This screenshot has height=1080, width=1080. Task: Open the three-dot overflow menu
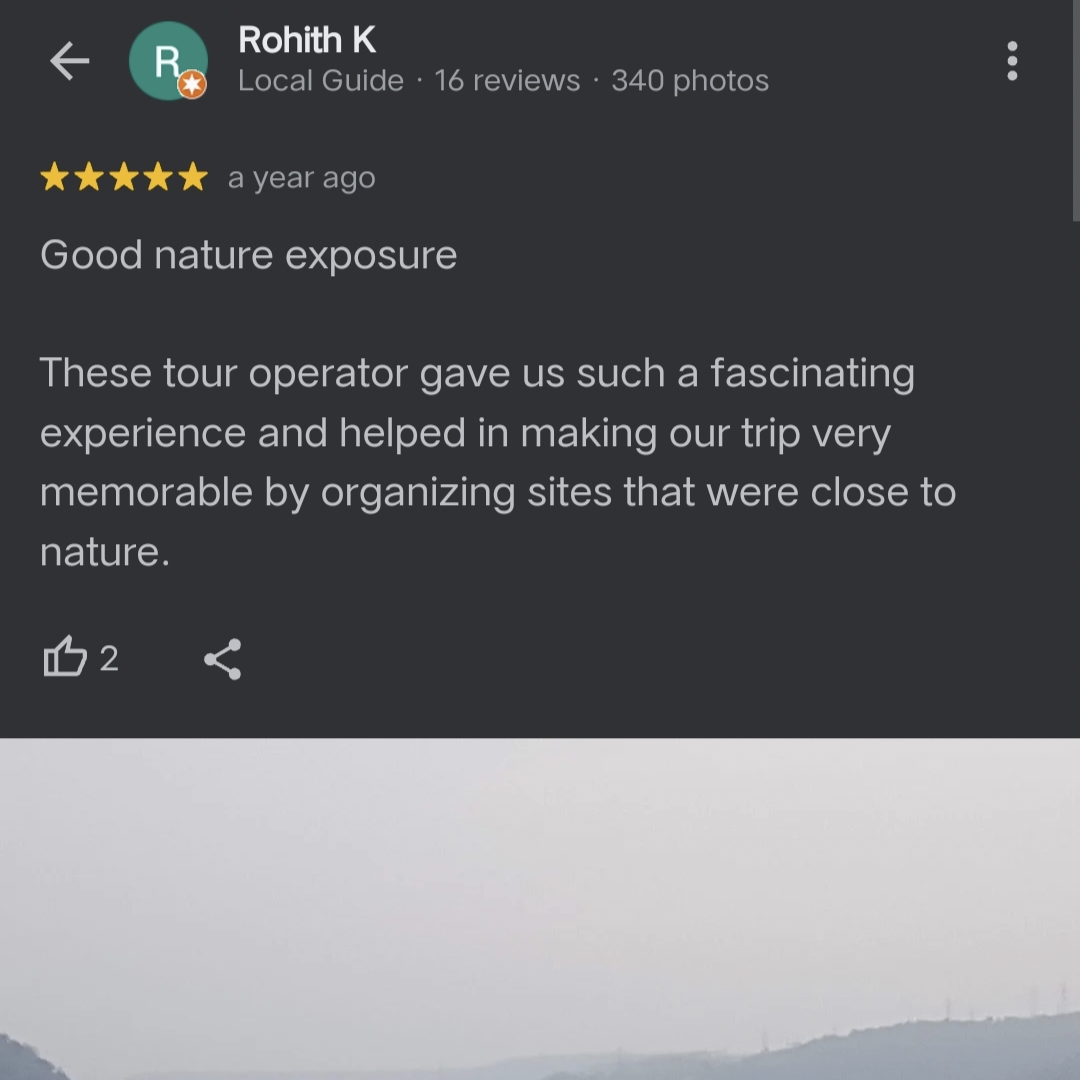[1012, 61]
